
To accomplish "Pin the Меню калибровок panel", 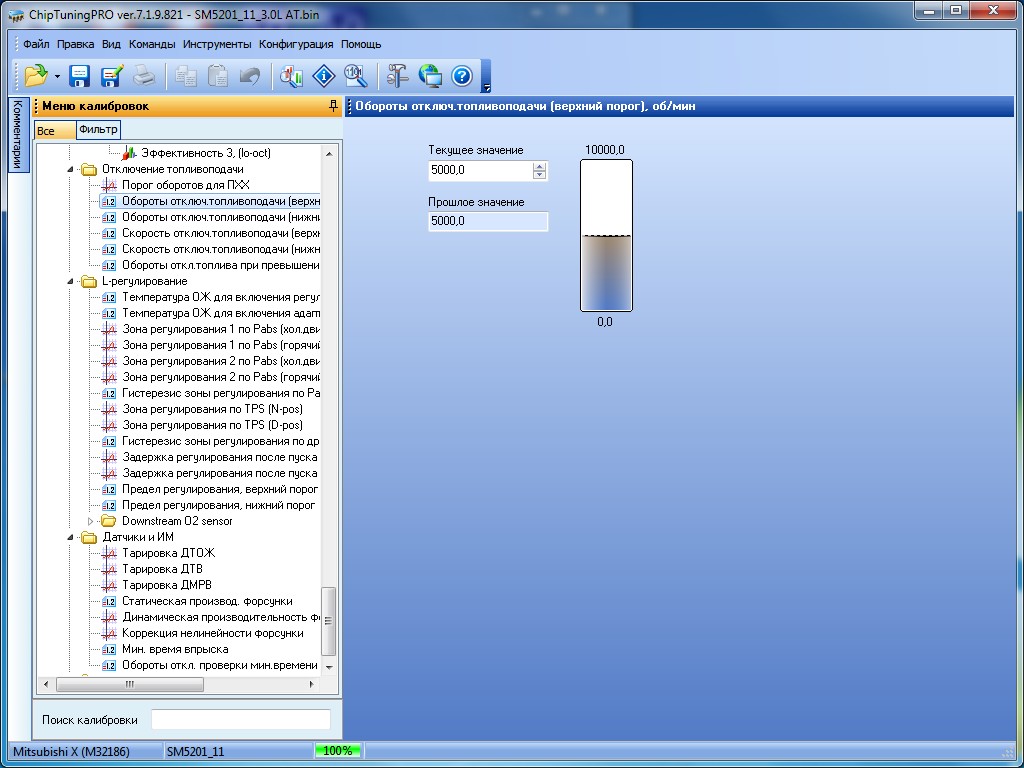I will [x=333, y=106].
